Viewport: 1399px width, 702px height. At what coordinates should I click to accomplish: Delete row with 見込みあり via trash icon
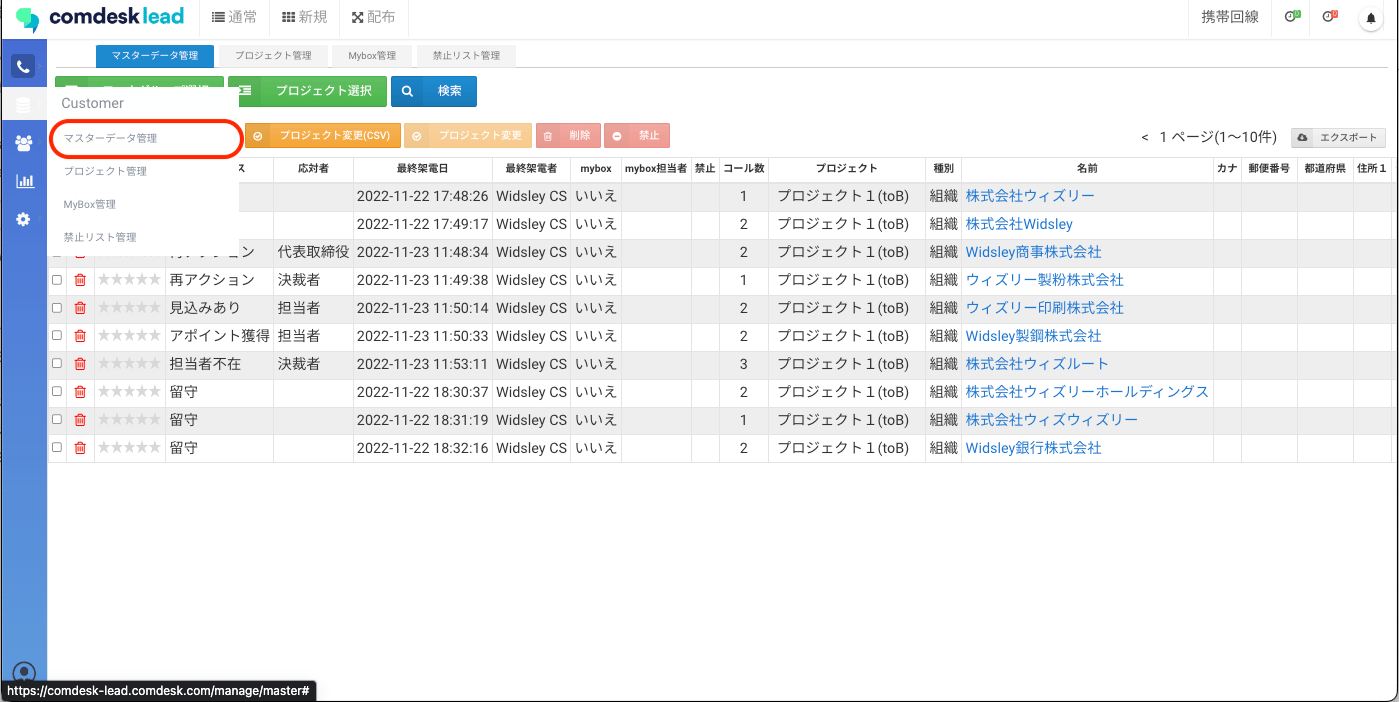coord(80,308)
